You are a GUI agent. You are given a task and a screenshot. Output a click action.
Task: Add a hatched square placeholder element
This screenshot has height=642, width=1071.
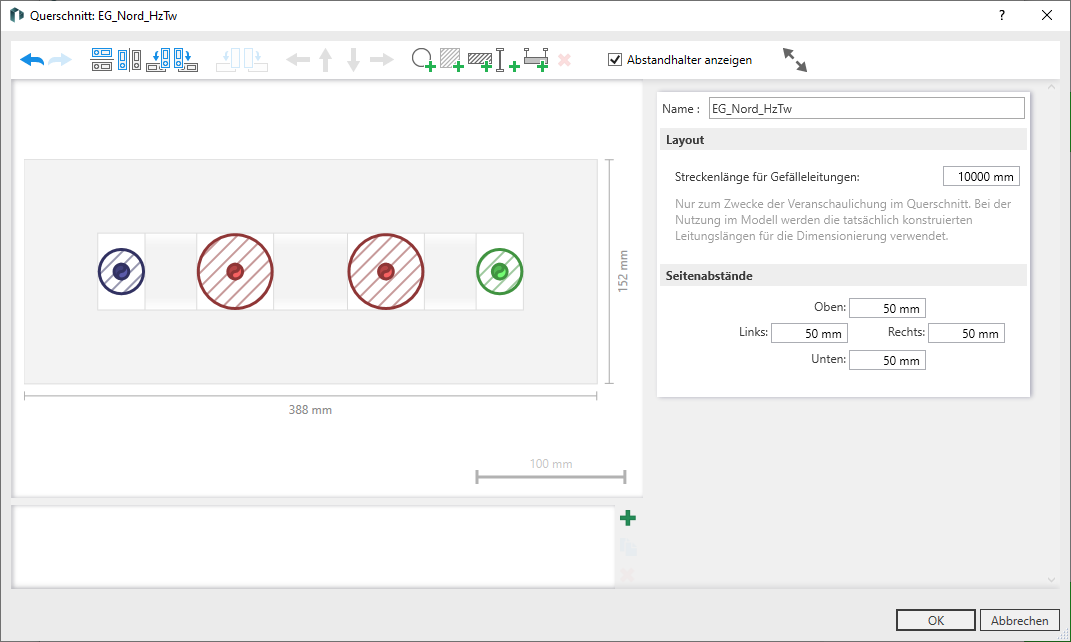451,60
